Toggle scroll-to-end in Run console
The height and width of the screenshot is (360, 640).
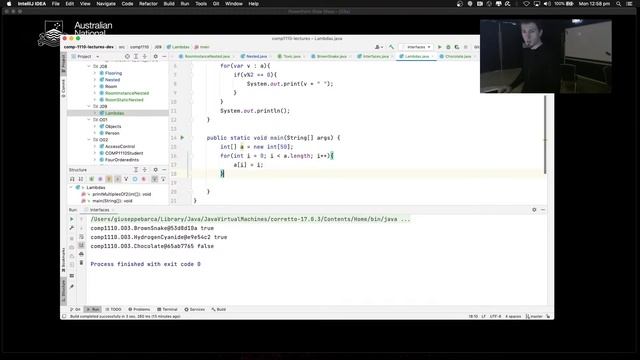[x=81, y=245]
